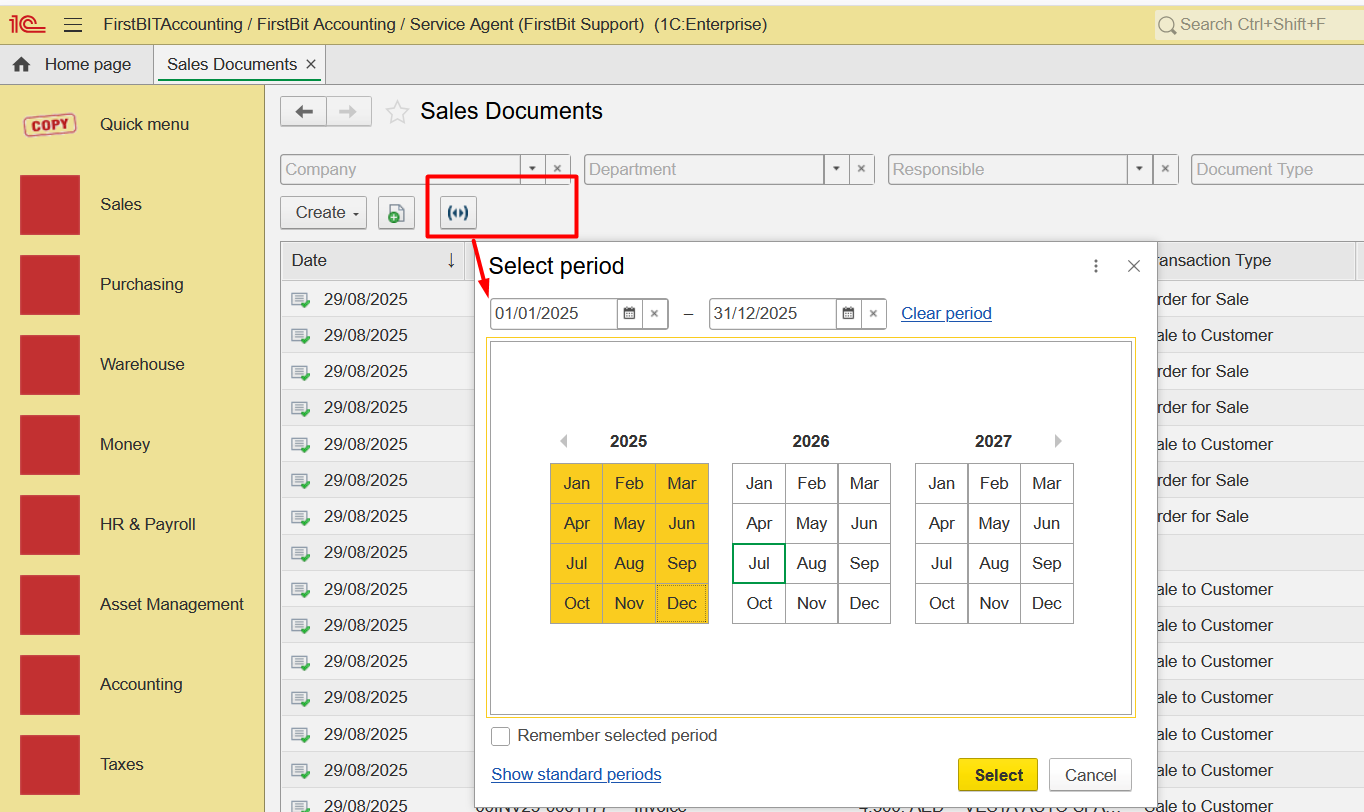1364x812 pixels.
Task: Go back with the left arrow button
Action: pos(303,111)
